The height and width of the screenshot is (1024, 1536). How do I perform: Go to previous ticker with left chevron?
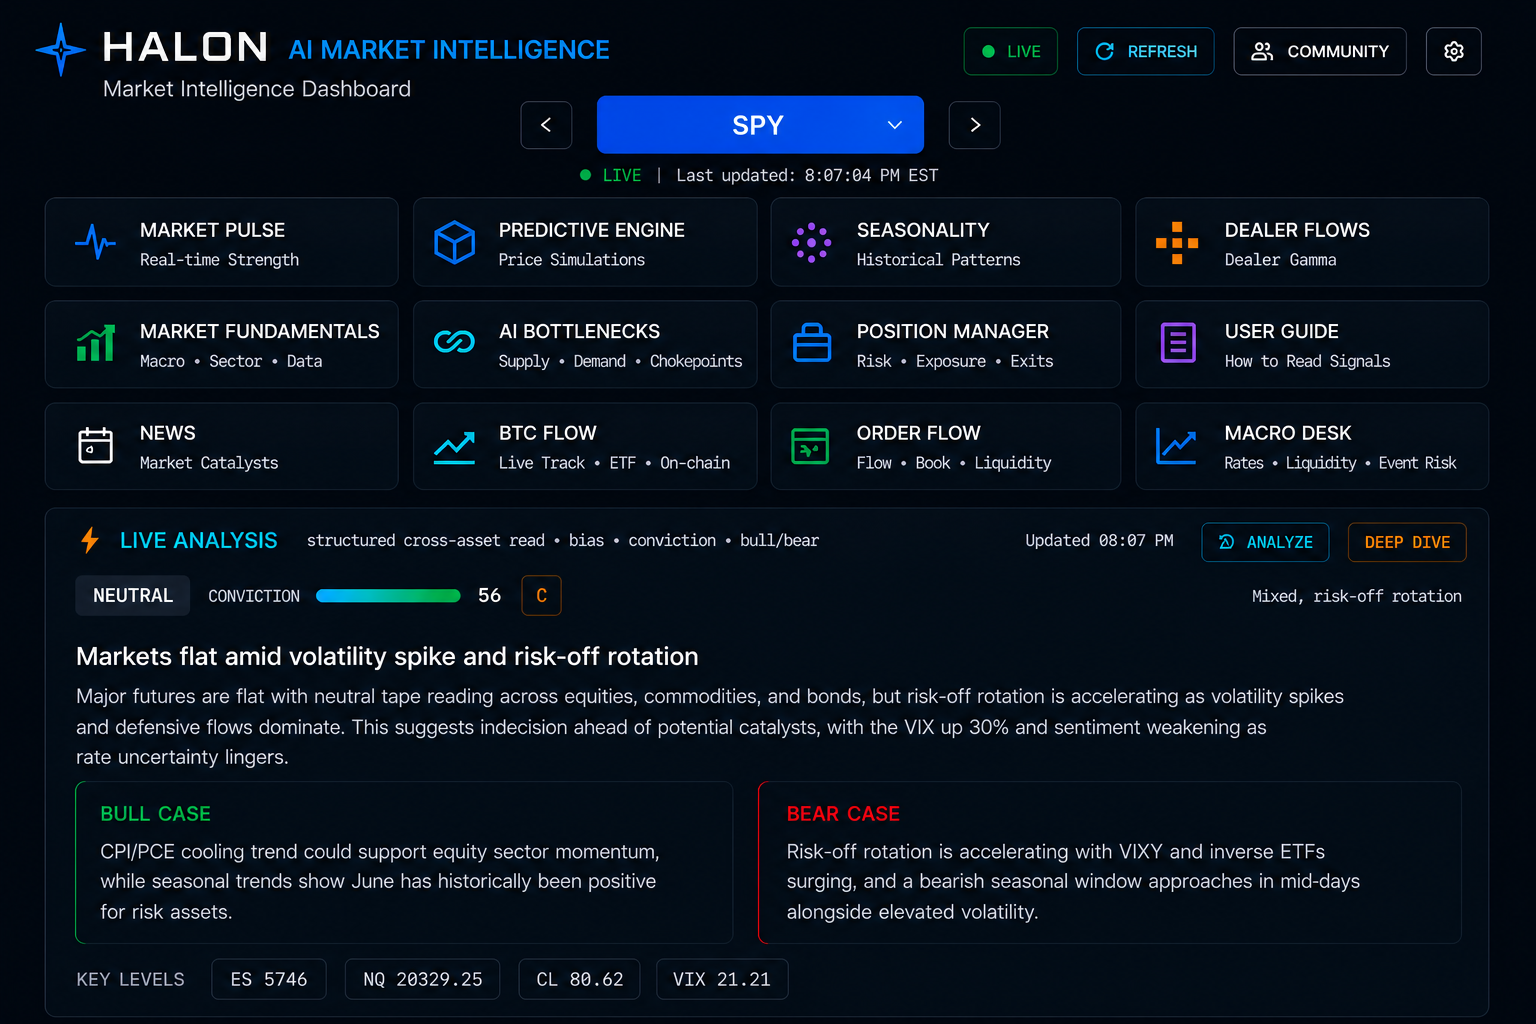[x=546, y=125]
